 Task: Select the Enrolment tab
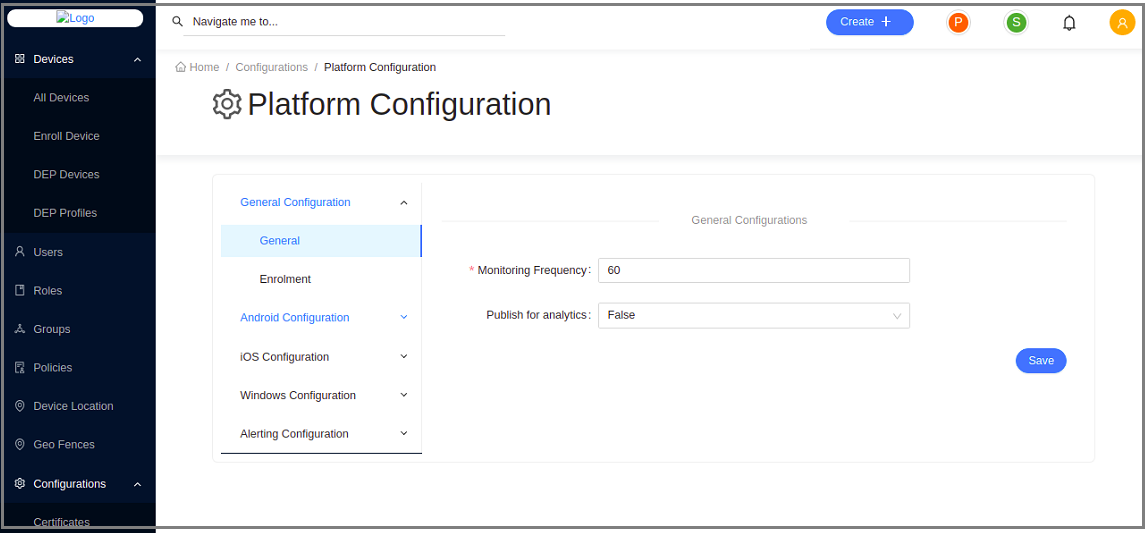tap(285, 279)
